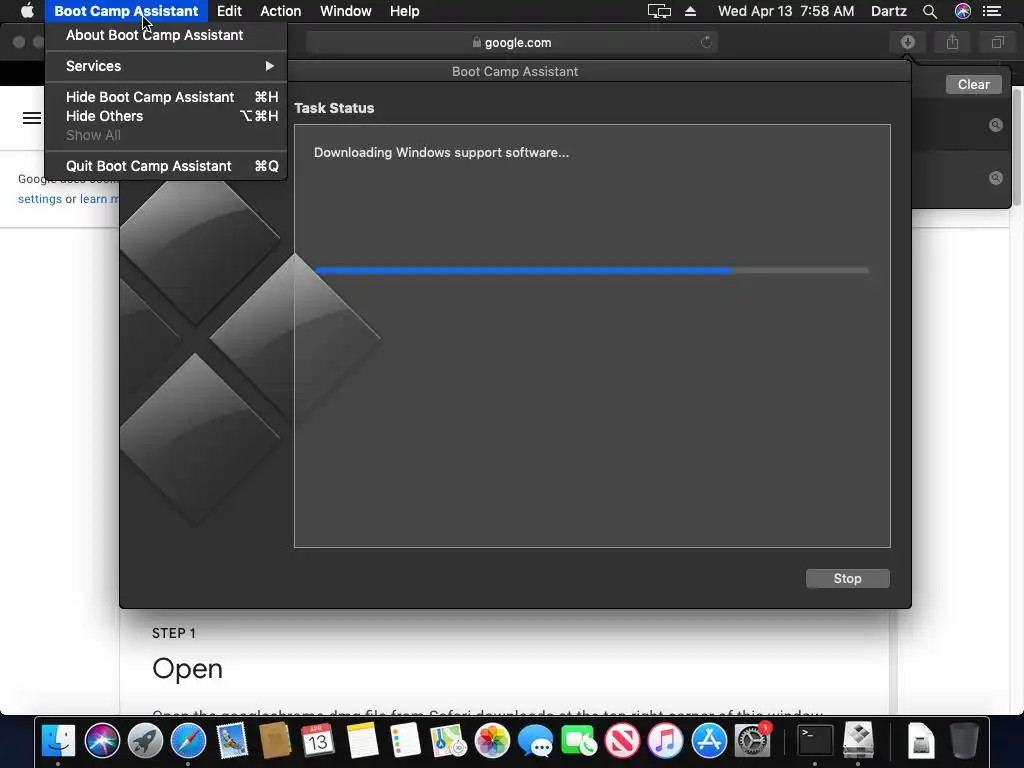Open Contacts book icon in Dock

[x=275, y=741]
